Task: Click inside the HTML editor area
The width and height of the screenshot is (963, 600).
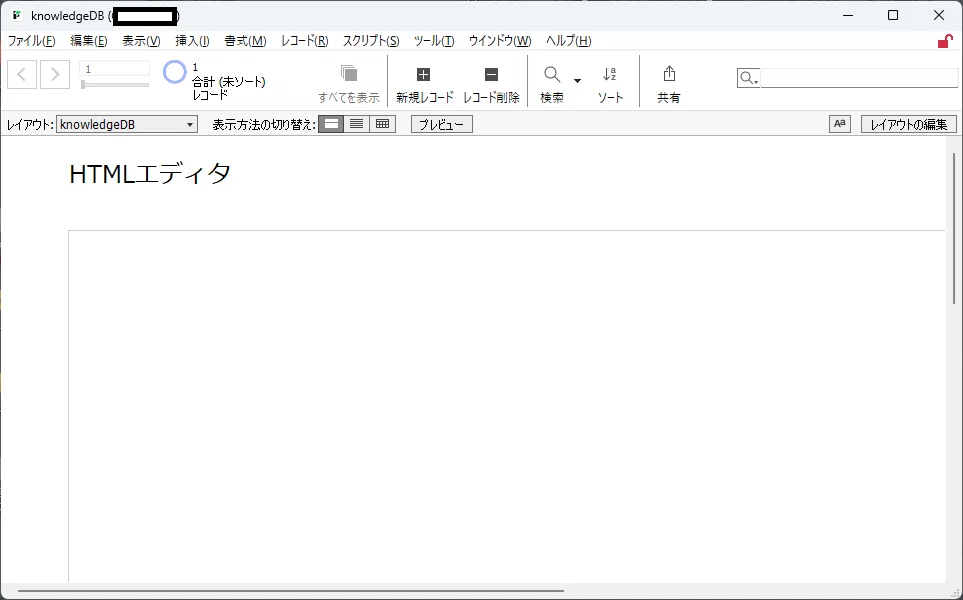Action: [507, 405]
